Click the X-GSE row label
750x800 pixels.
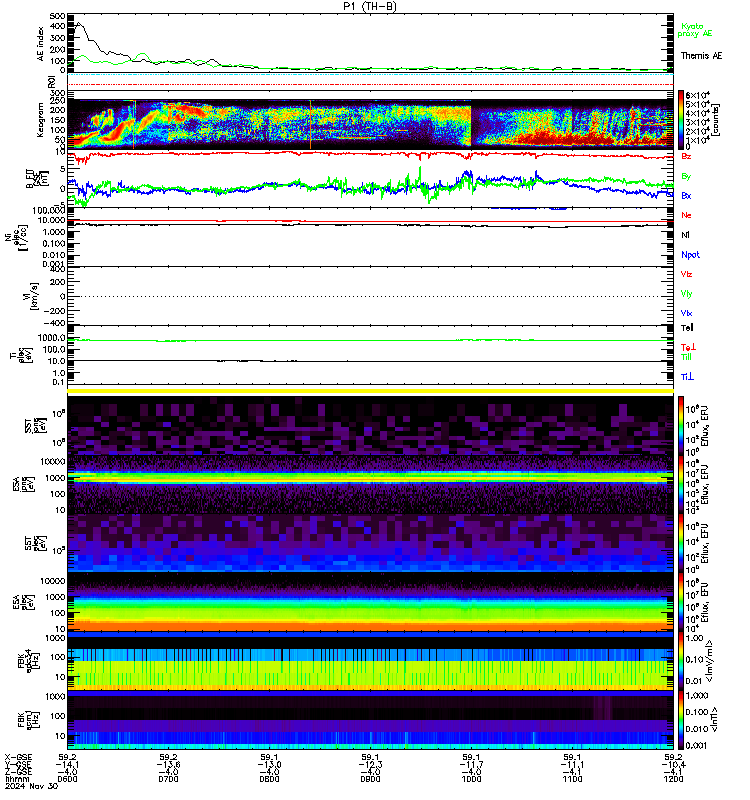pos(18,758)
